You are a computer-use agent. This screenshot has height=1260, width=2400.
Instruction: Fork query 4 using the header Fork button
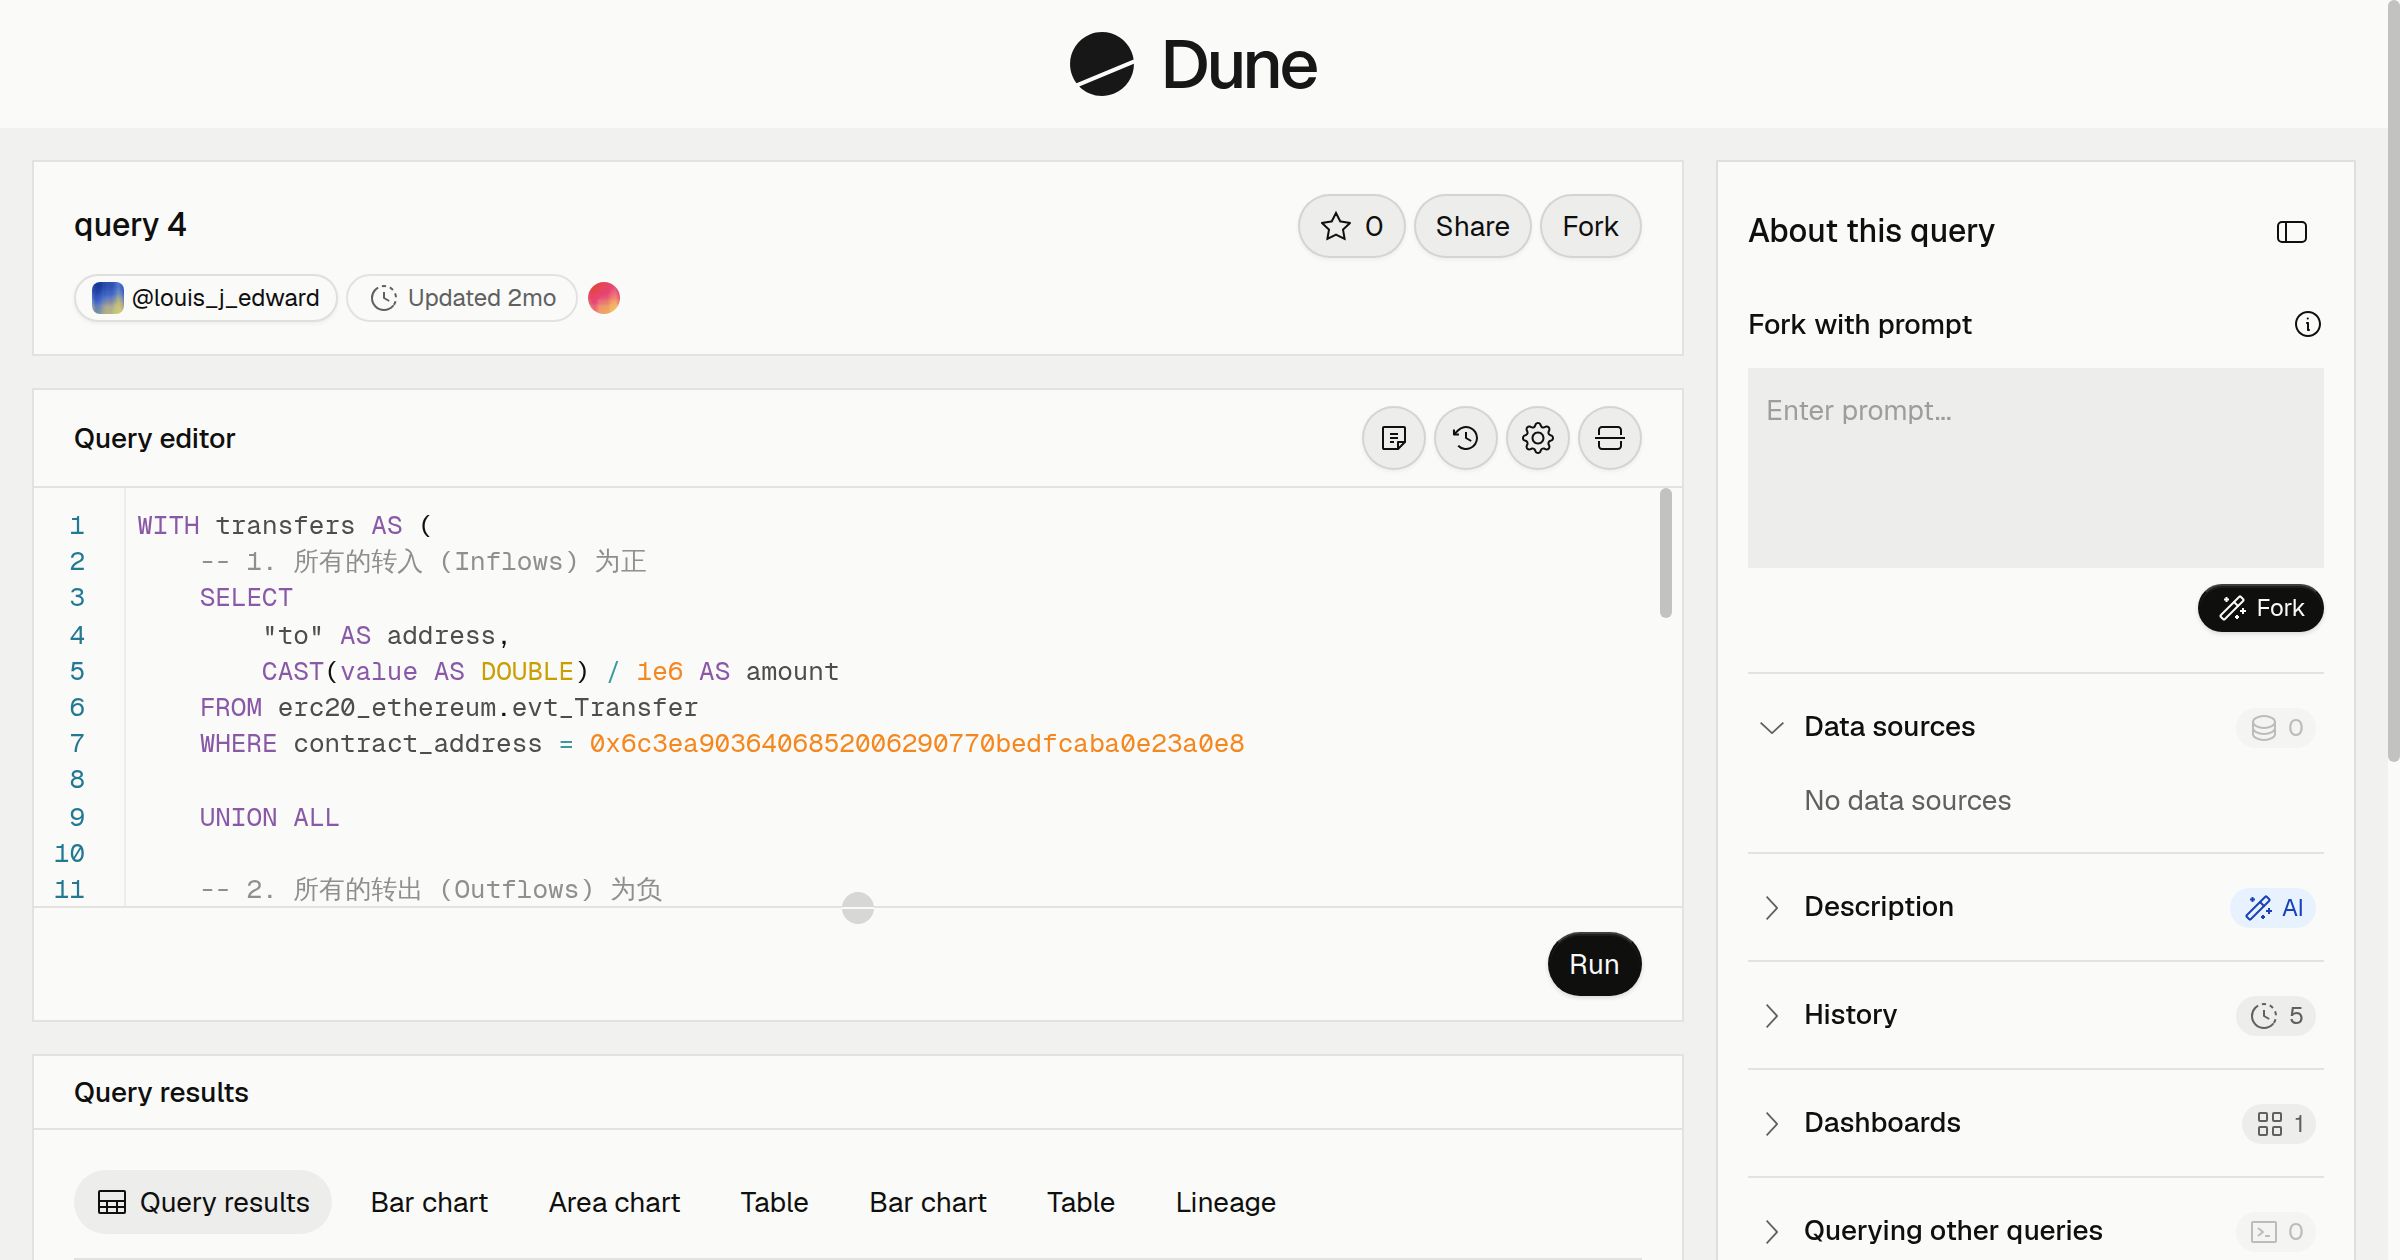coord(1590,226)
